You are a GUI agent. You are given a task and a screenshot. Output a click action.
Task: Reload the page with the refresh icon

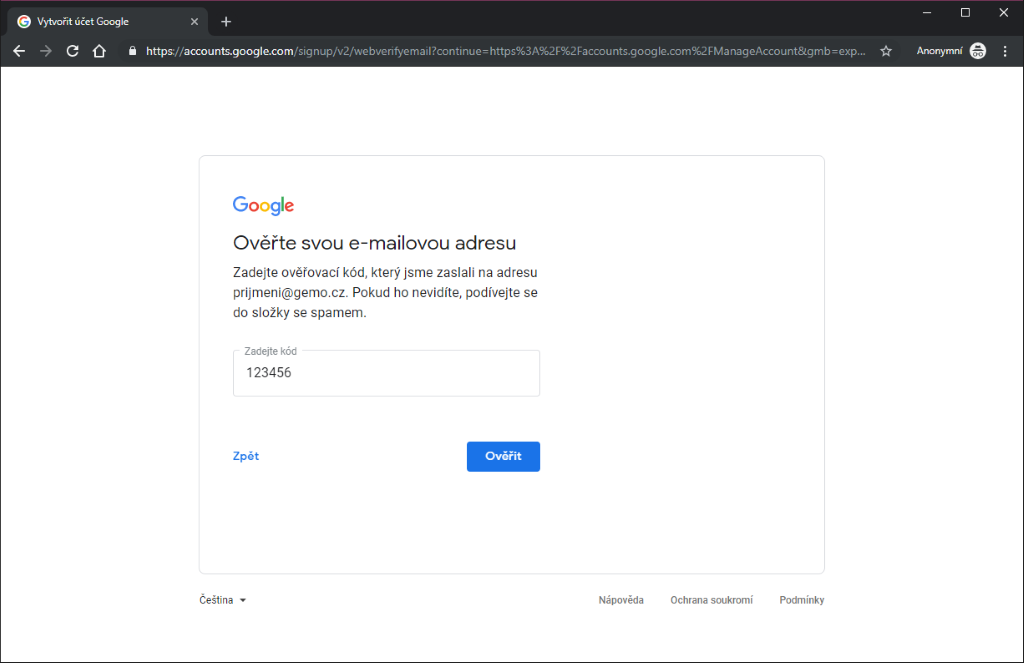72,51
